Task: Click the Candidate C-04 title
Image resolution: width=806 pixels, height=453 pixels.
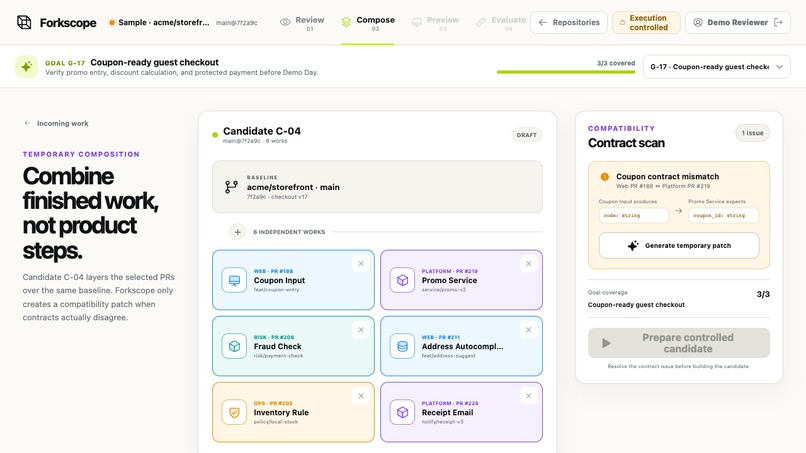Action: click(262, 131)
